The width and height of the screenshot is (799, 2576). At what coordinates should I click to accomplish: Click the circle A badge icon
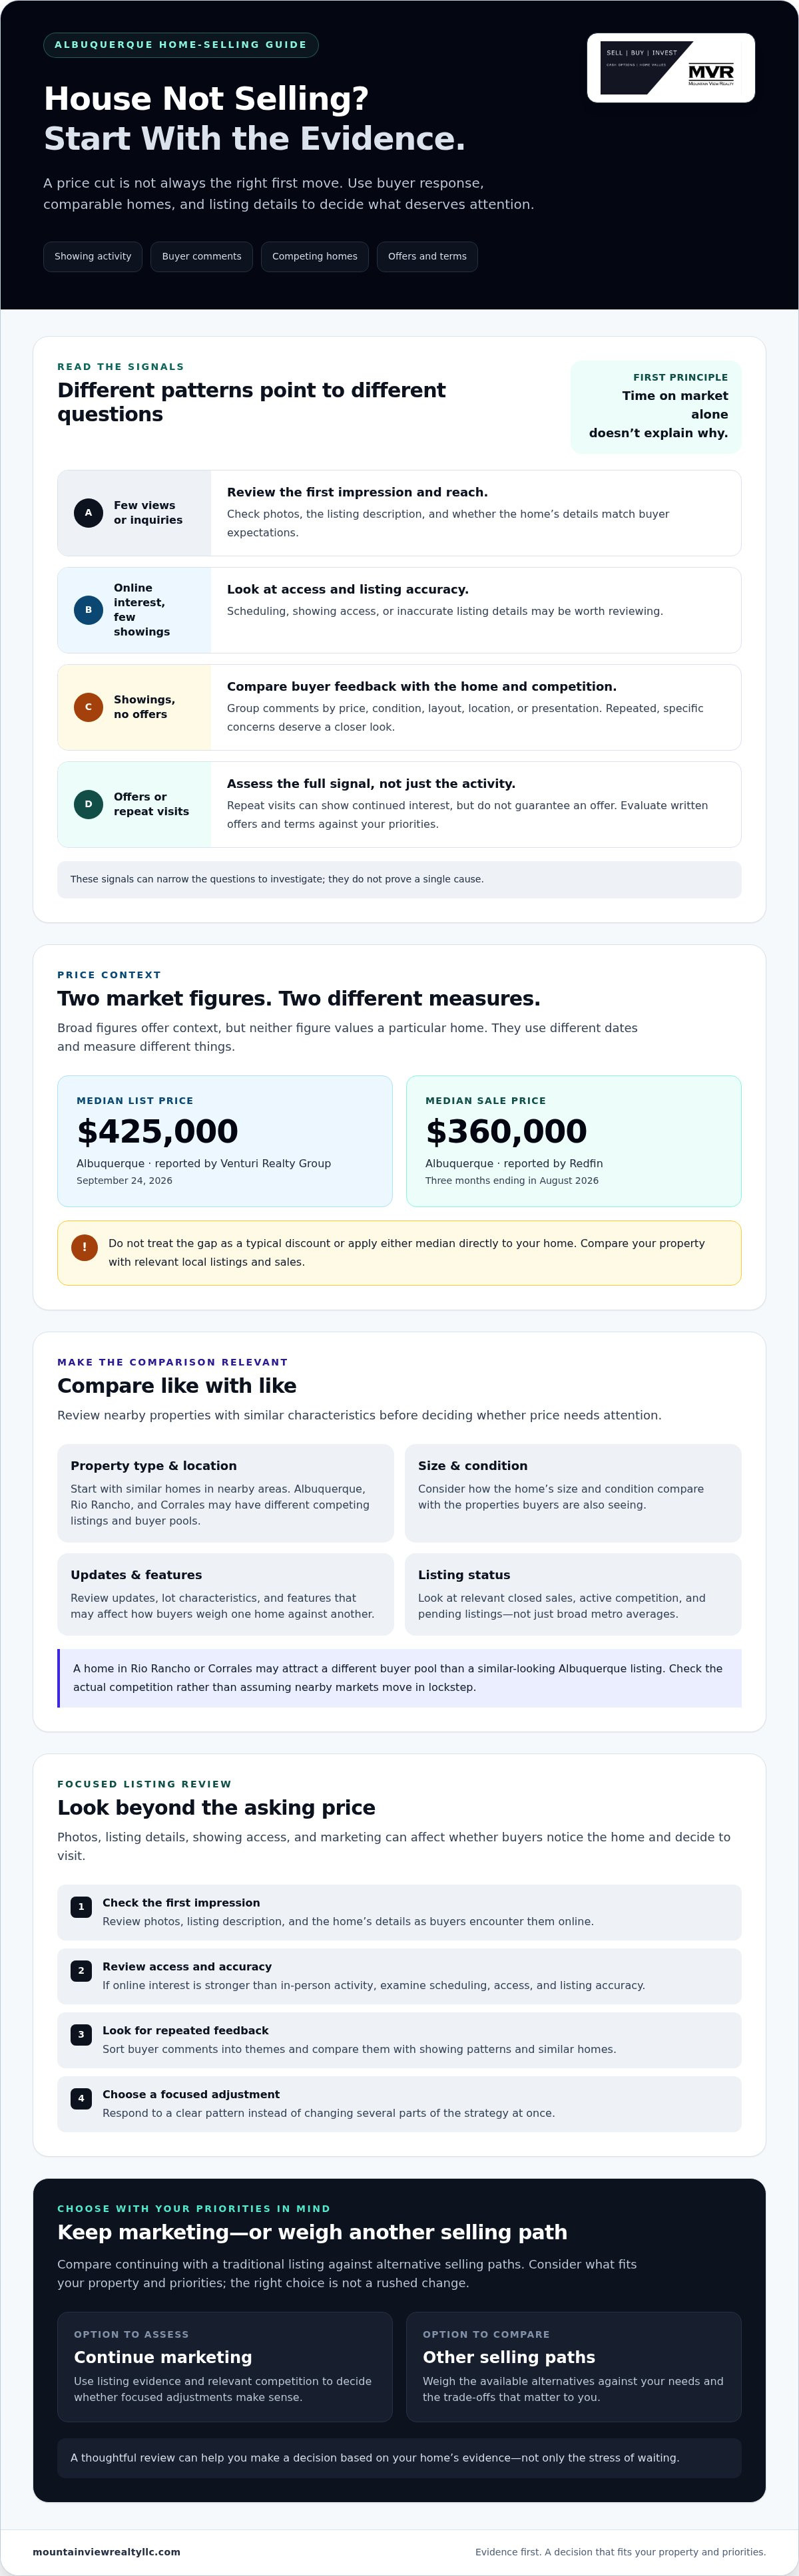(x=88, y=513)
